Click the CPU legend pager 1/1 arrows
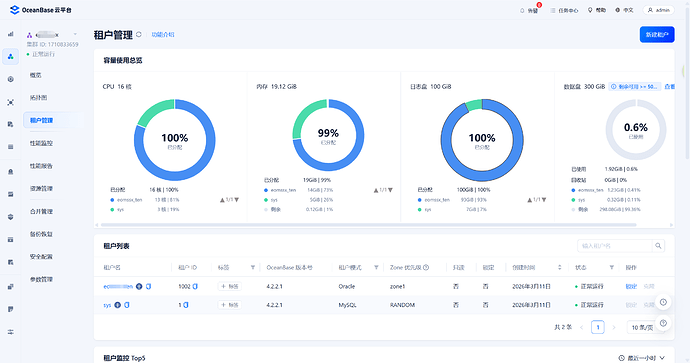 click(x=229, y=200)
